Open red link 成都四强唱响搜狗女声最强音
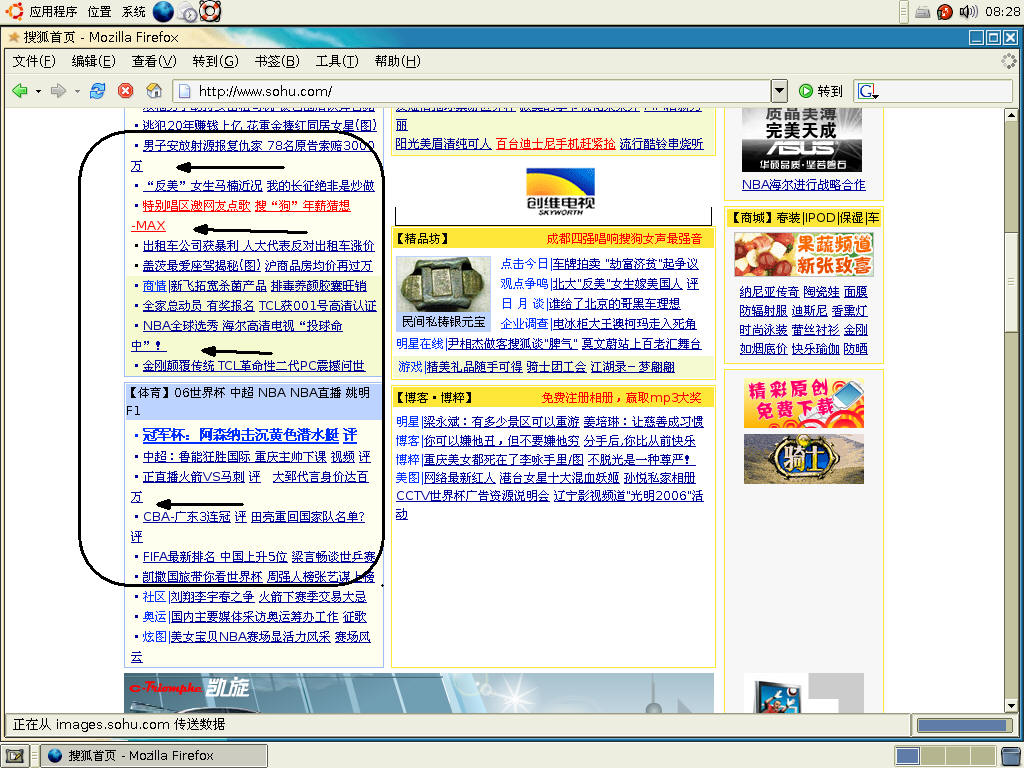 [624, 239]
